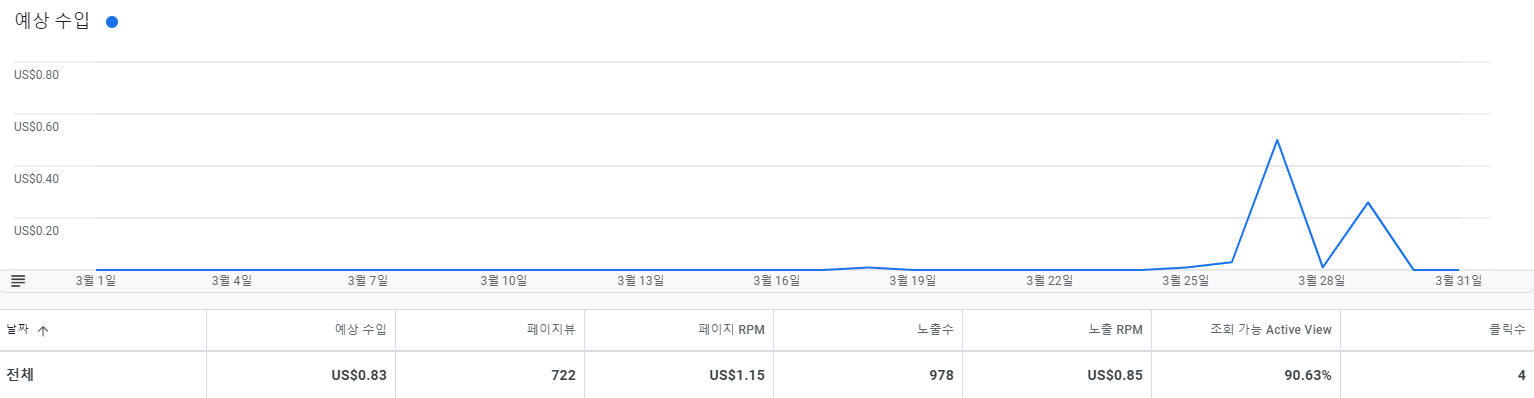
Task: Click the 3월 13일 axis label
Action: (x=640, y=281)
